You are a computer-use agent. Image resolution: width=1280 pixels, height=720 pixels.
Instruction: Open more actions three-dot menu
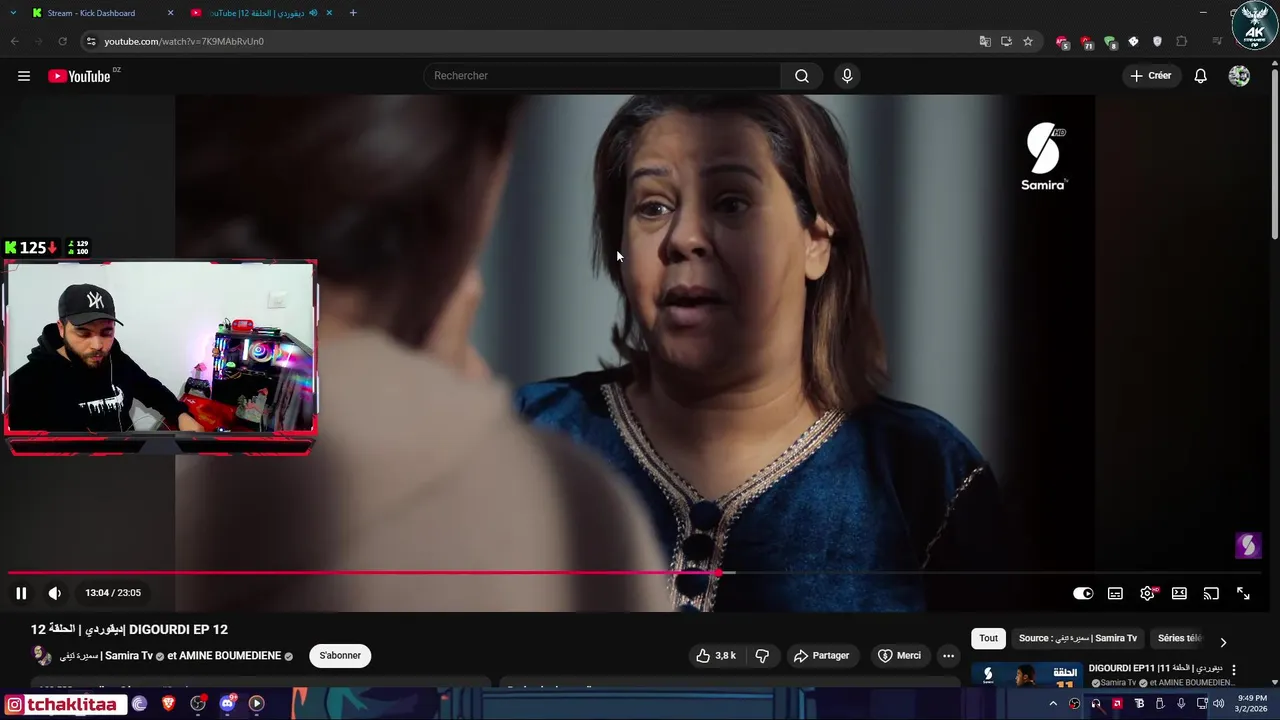tap(948, 656)
